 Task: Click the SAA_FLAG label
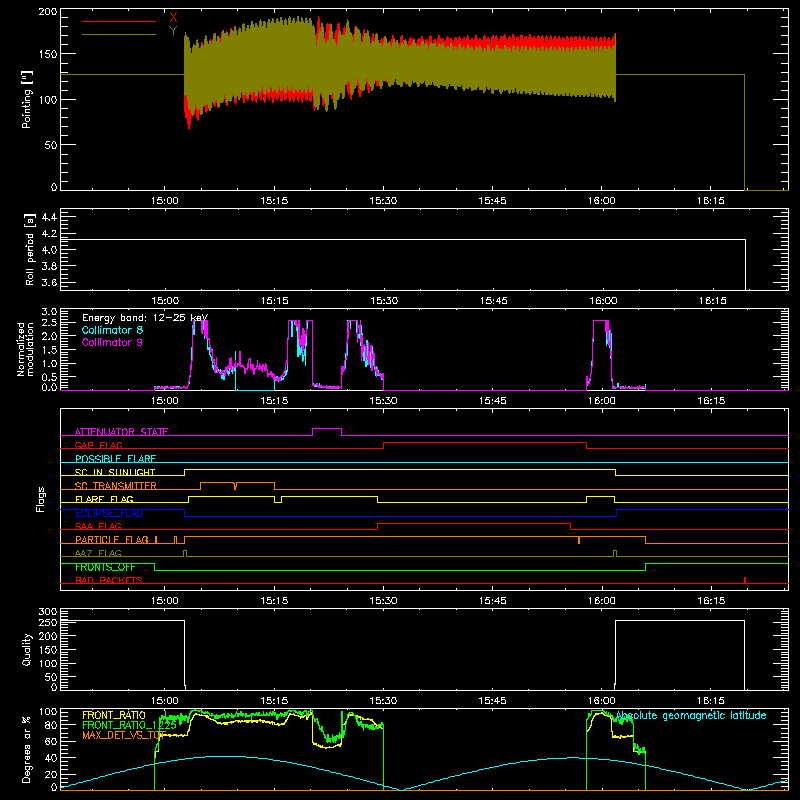(98, 526)
